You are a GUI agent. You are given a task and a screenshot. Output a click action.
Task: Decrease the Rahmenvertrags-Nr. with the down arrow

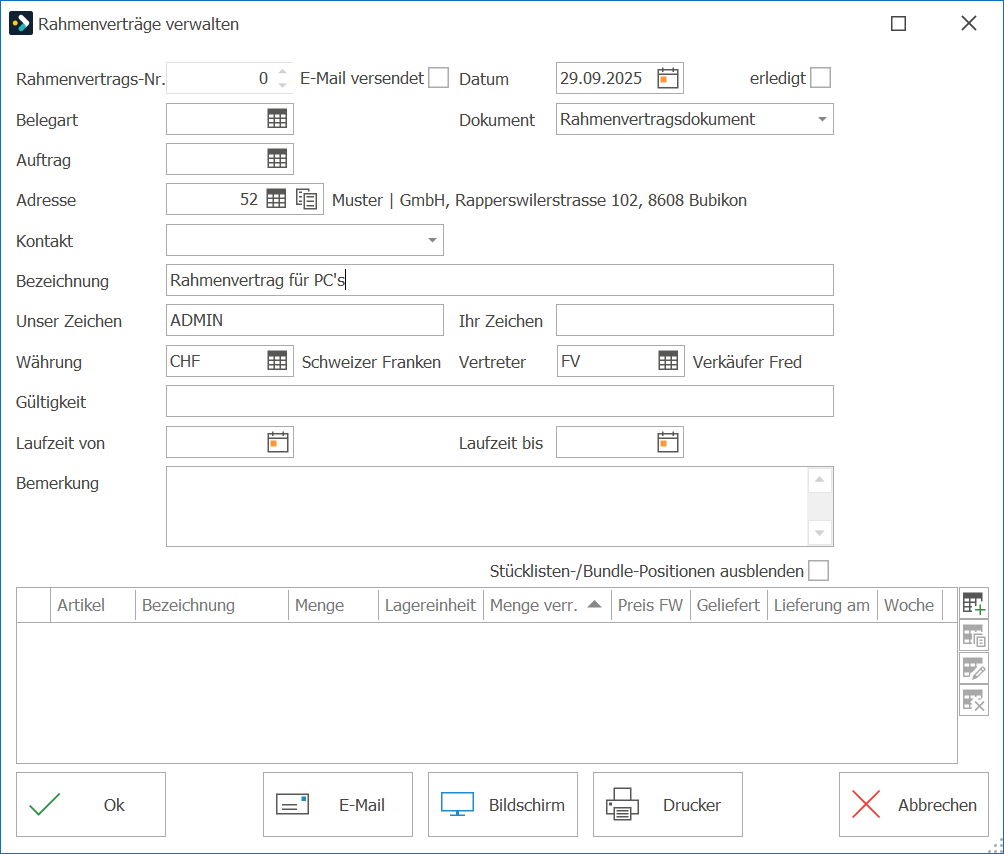282,85
